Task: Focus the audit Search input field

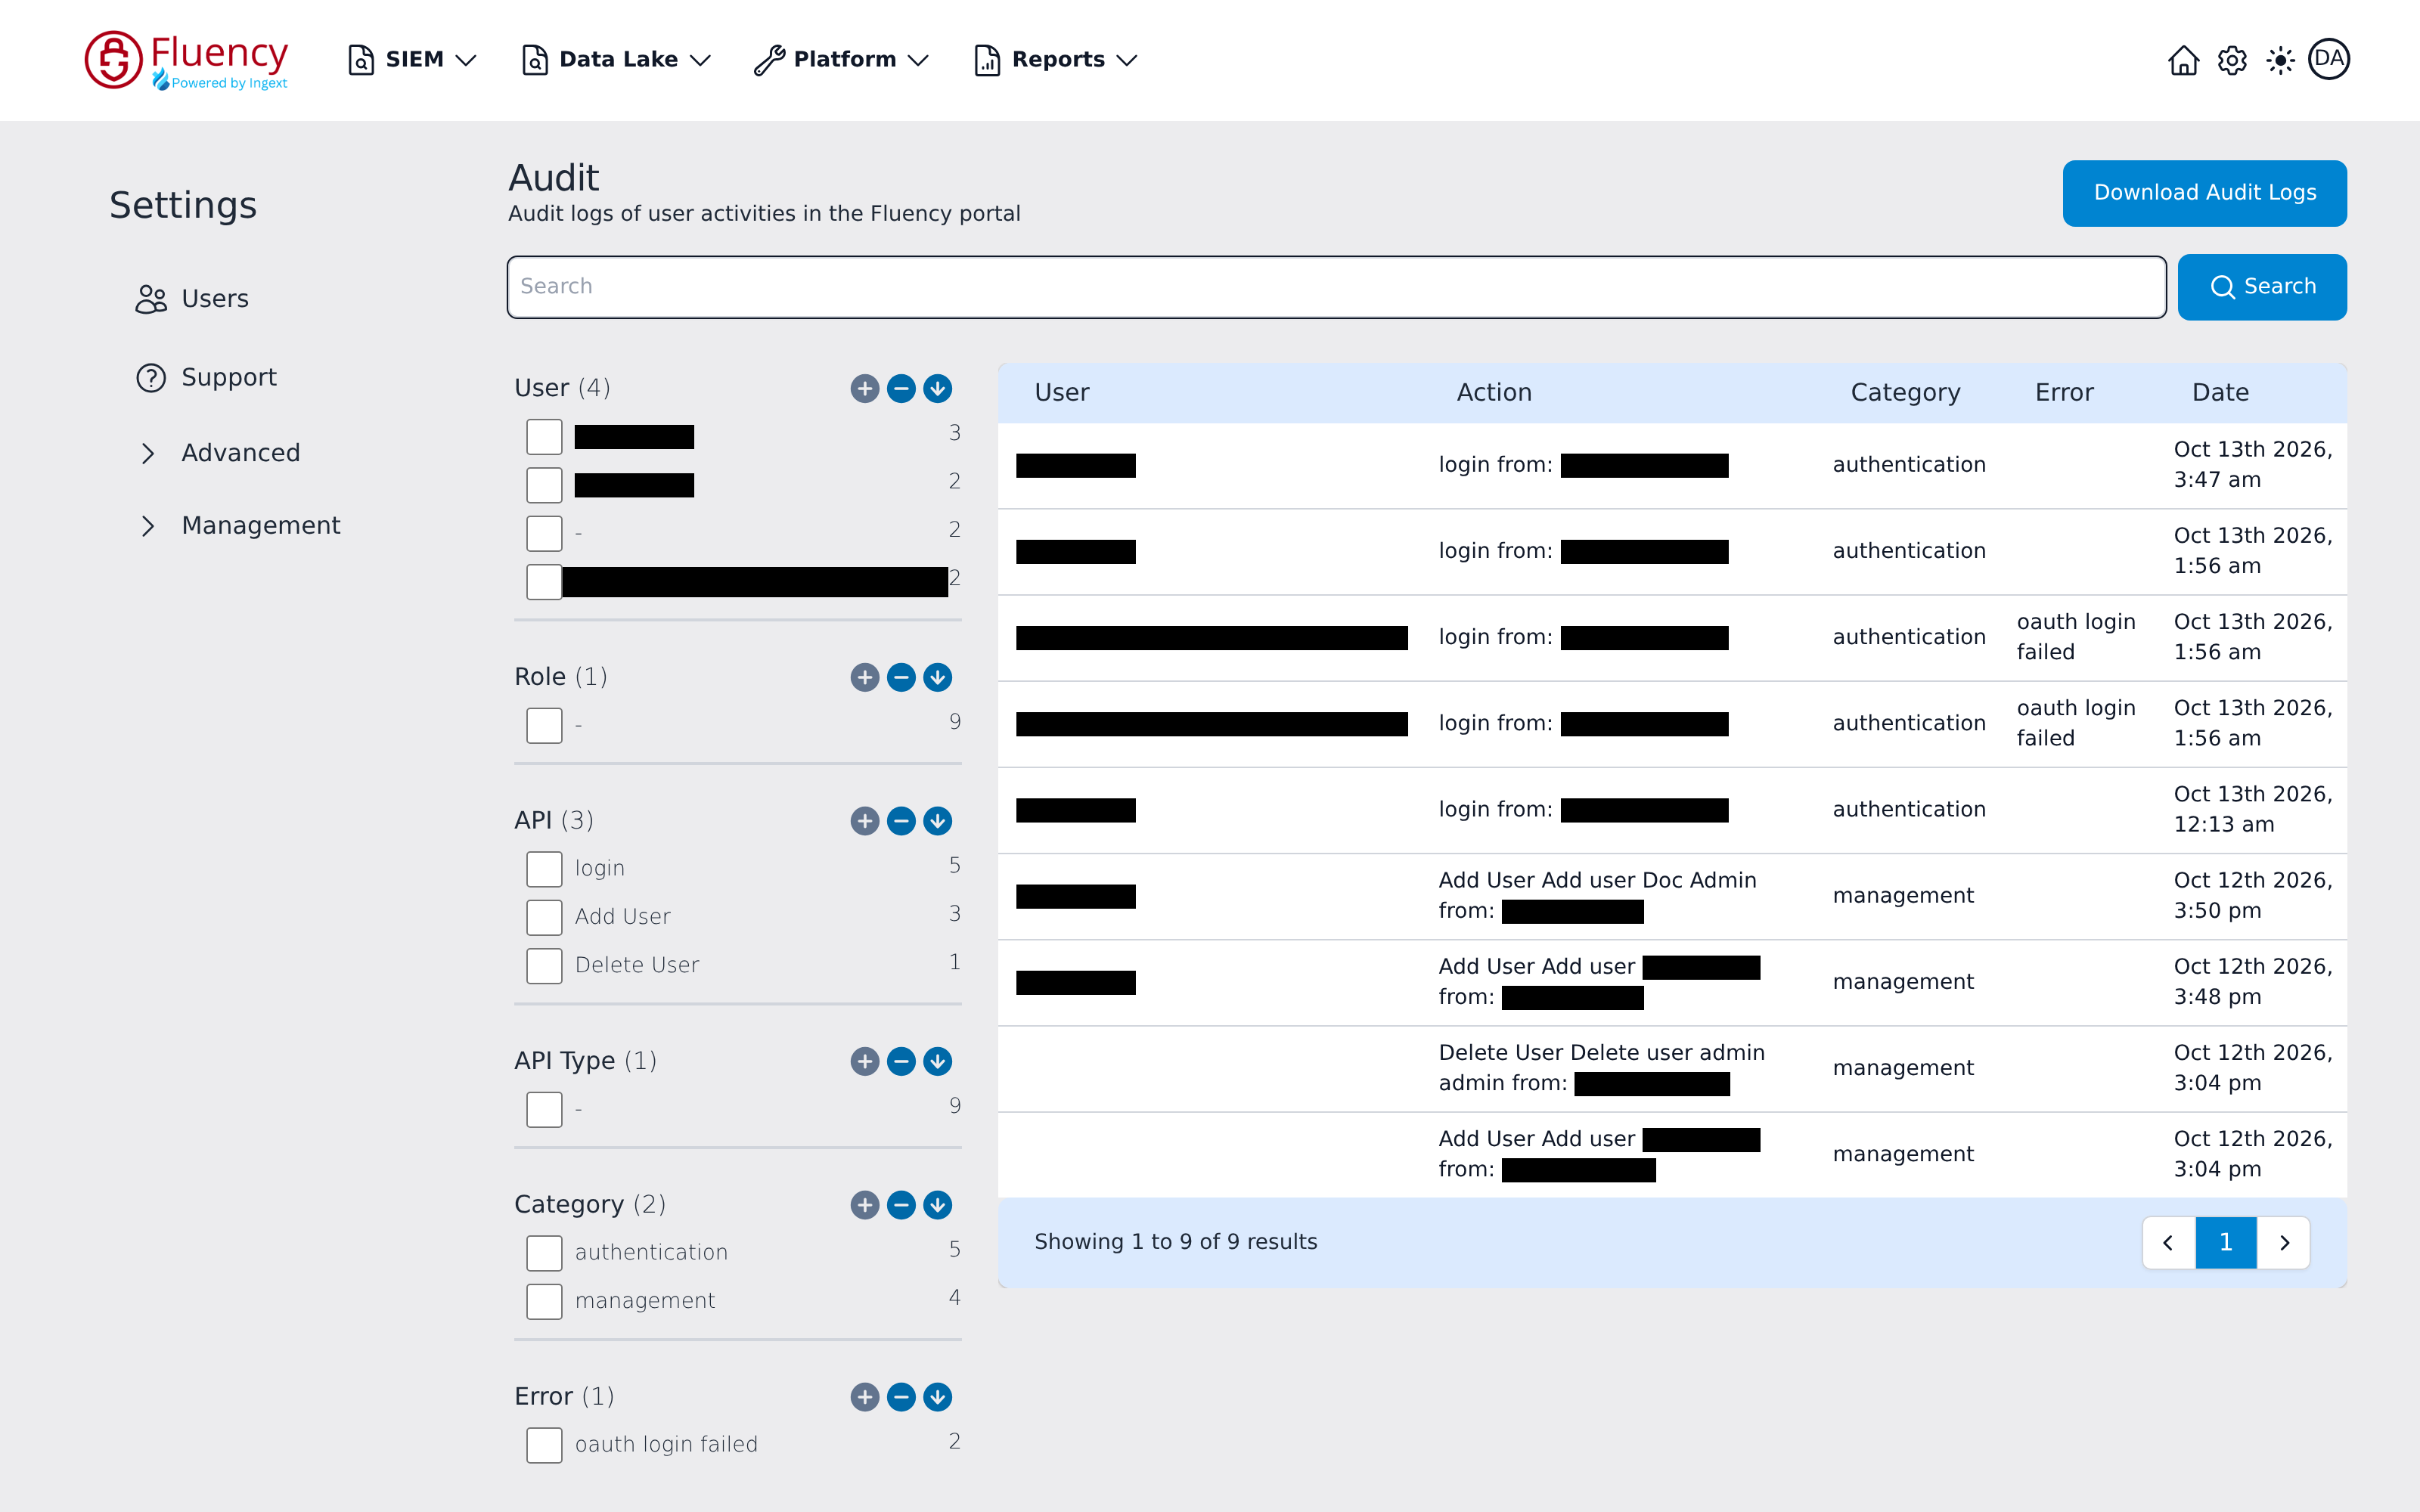Action: coord(1336,287)
